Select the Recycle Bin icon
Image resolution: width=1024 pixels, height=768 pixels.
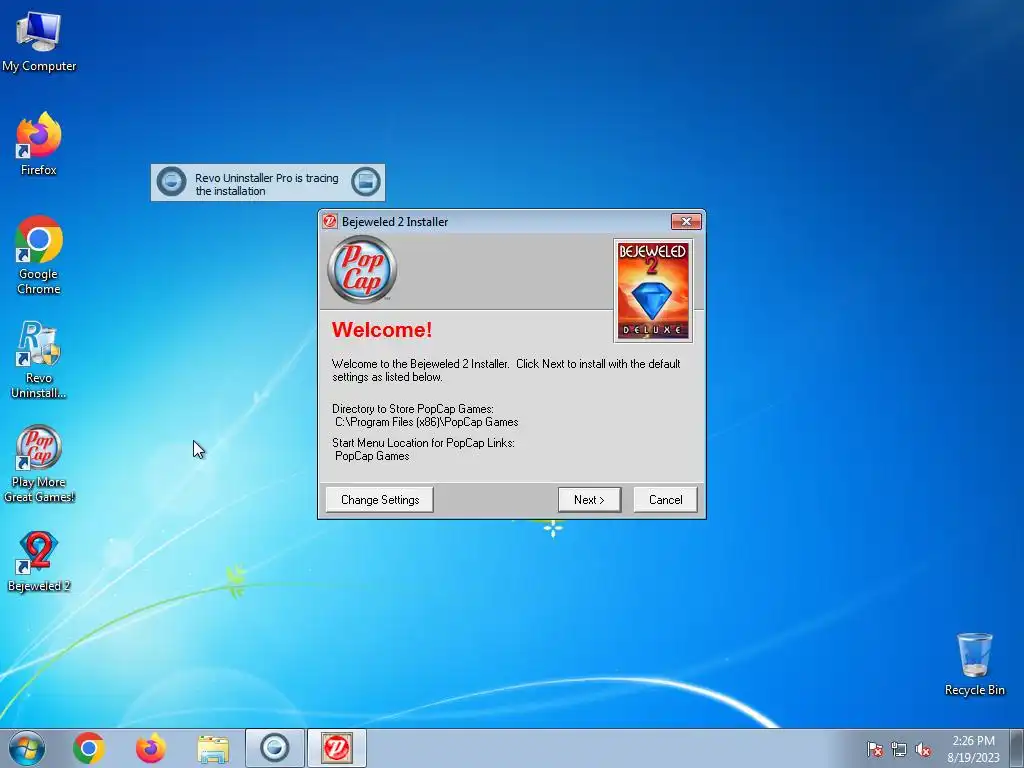click(974, 664)
